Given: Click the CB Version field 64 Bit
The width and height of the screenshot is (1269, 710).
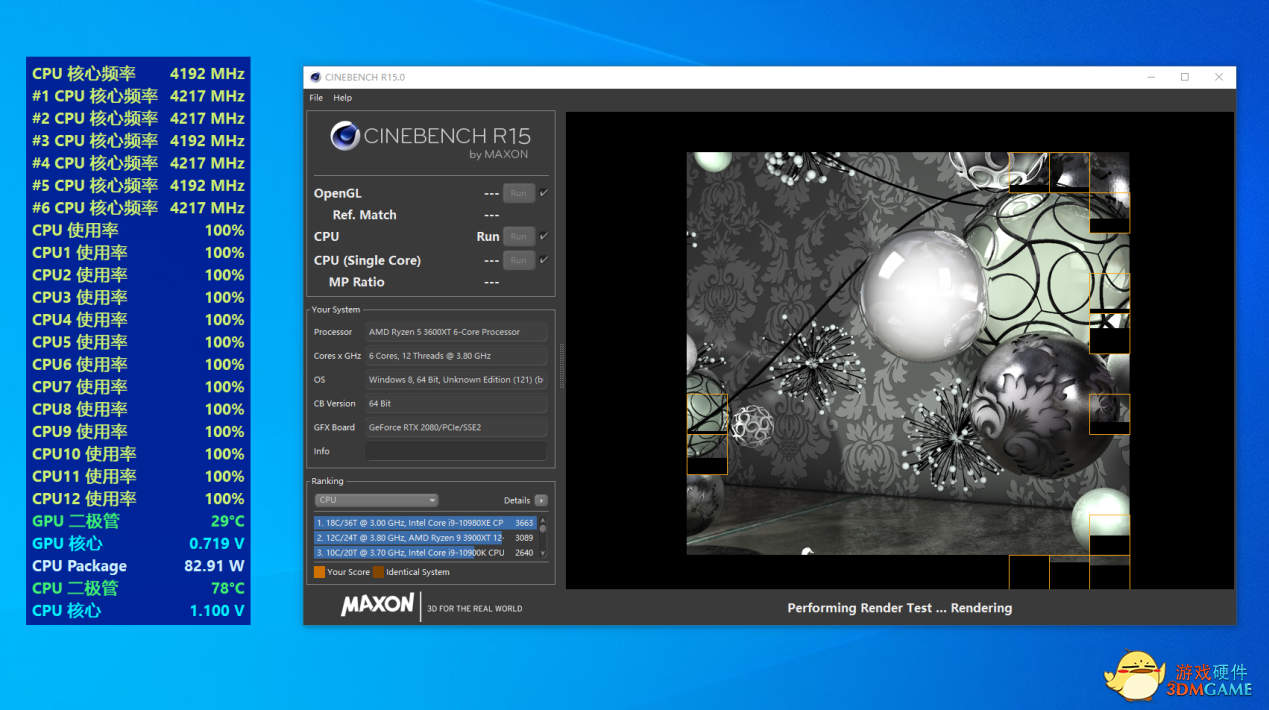Looking at the screenshot, I should coord(456,404).
